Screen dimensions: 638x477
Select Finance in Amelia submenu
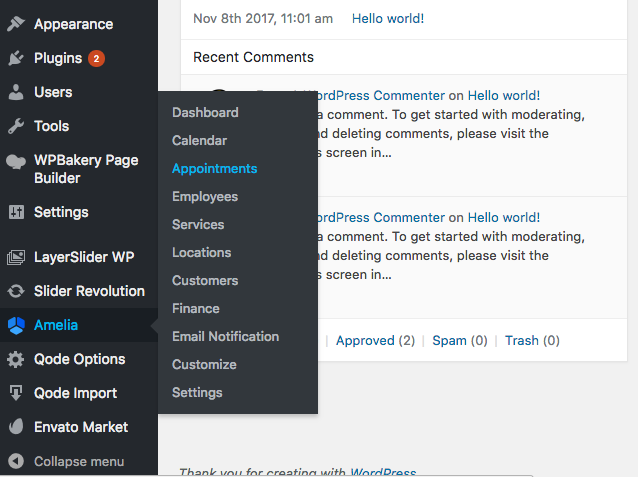pyautogui.click(x=196, y=309)
